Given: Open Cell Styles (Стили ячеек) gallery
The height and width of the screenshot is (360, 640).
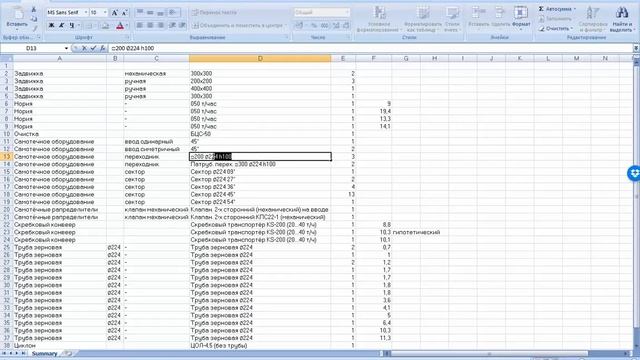Looking at the screenshot, I should (452, 19).
